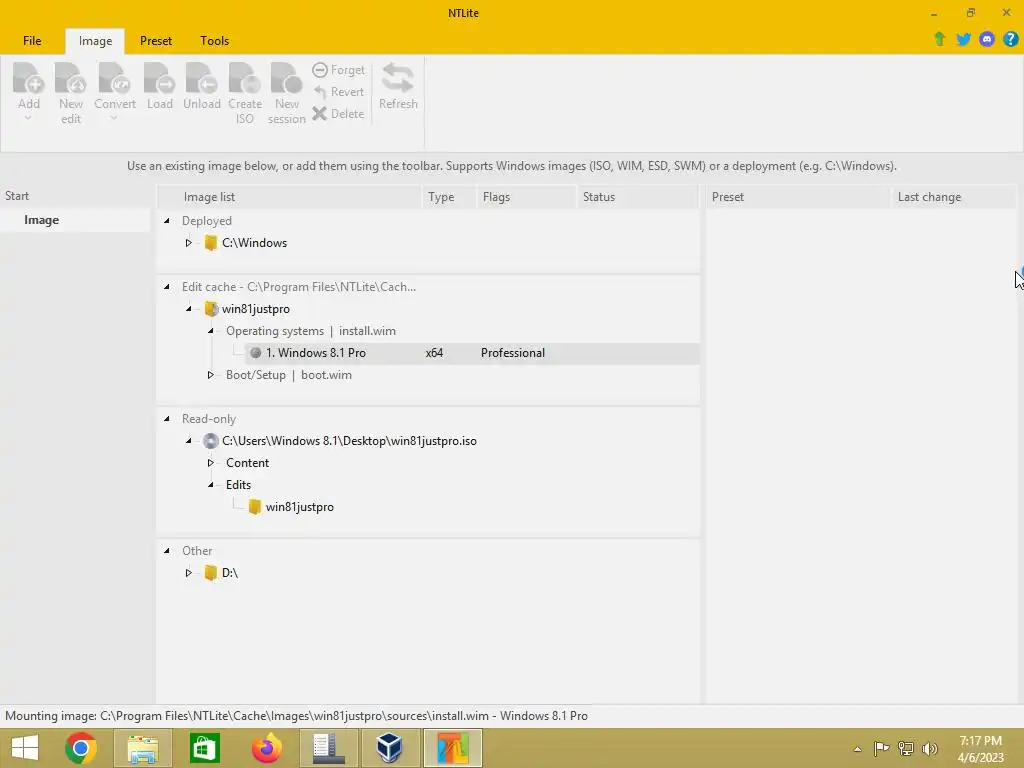This screenshot has height=768, width=1024.
Task: Click the Status column header
Action: pyautogui.click(x=638, y=197)
